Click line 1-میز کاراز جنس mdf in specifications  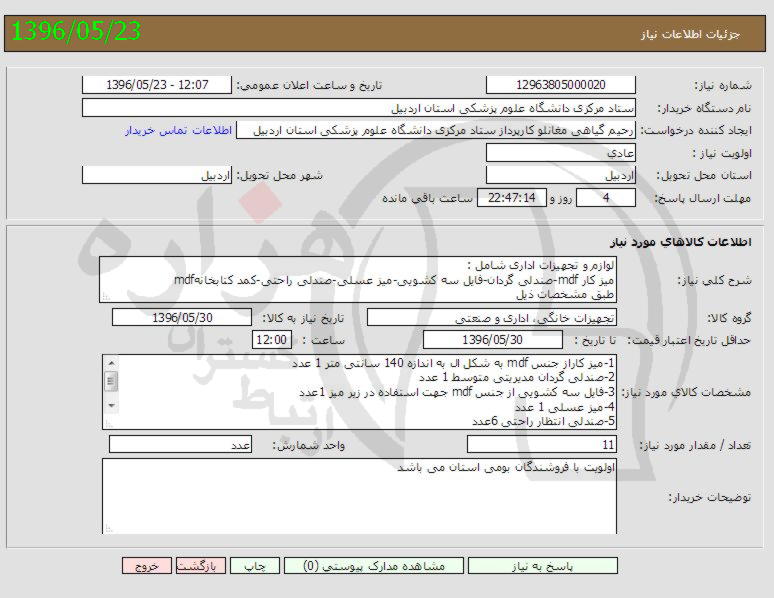pyautogui.click(x=453, y=363)
